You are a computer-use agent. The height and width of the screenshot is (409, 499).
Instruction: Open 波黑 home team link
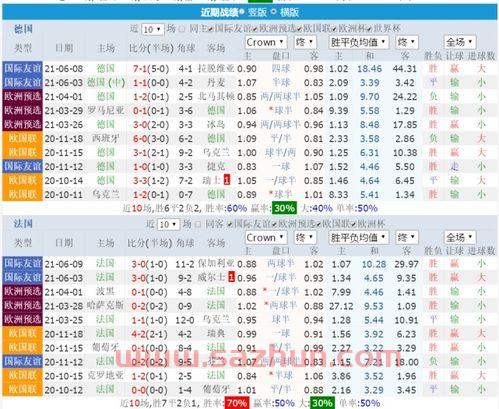click(105, 292)
